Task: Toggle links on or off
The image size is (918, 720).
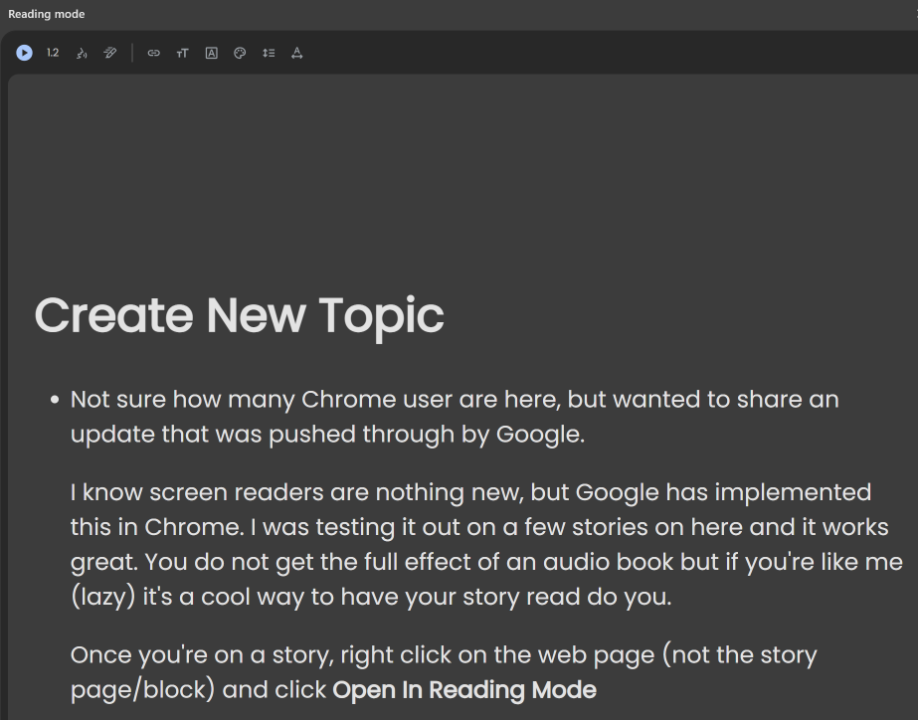Action: (153, 53)
